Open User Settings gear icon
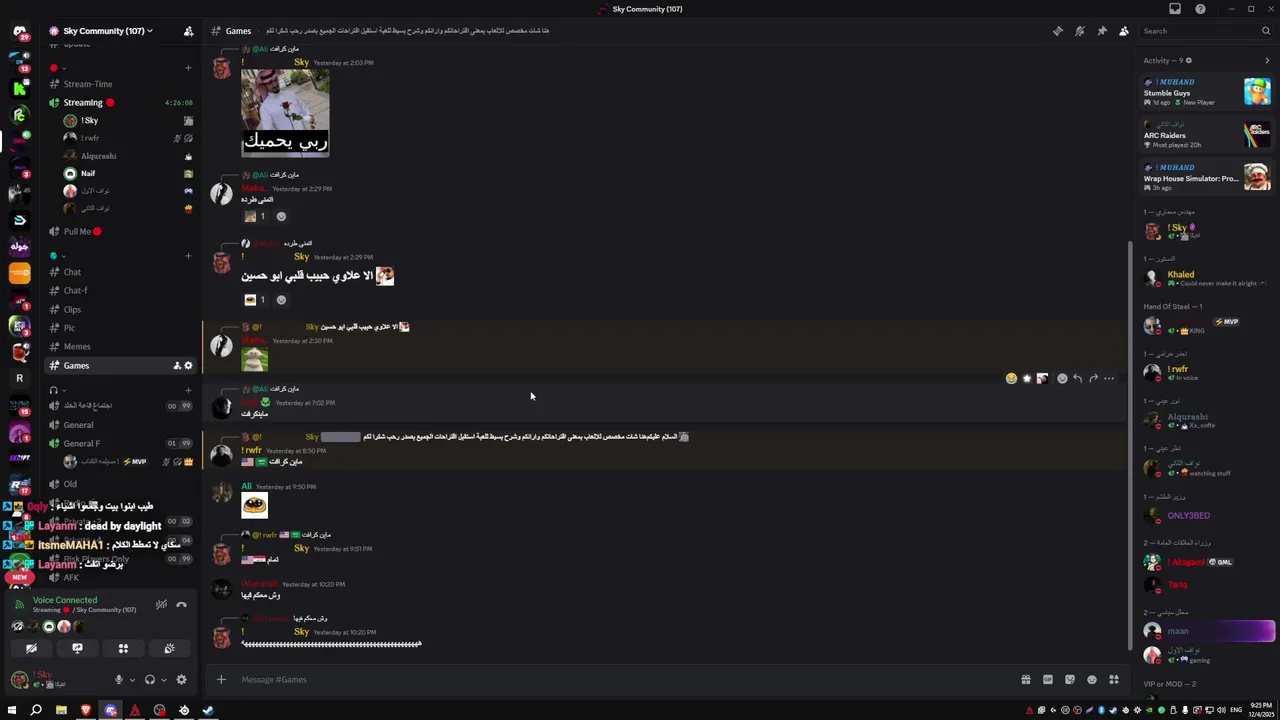Viewport: 1280px width, 720px height. coord(181,680)
